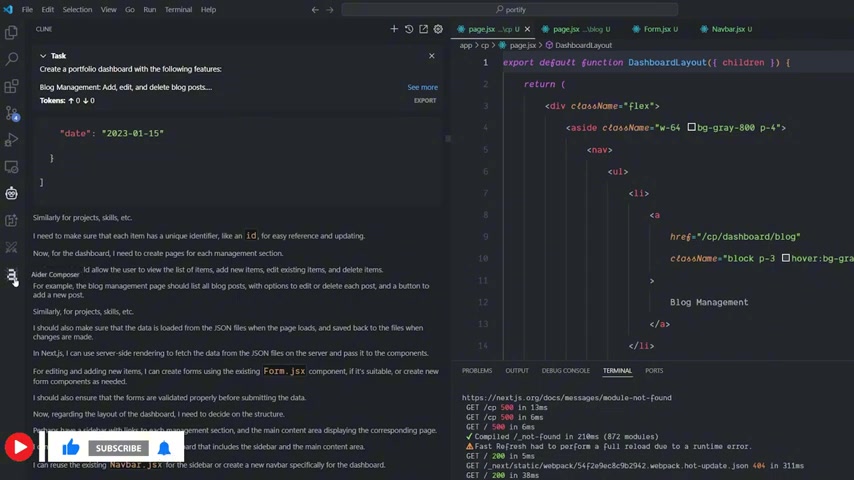Click the portify command center search box
The image size is (854, 480).
pos(510,9)
